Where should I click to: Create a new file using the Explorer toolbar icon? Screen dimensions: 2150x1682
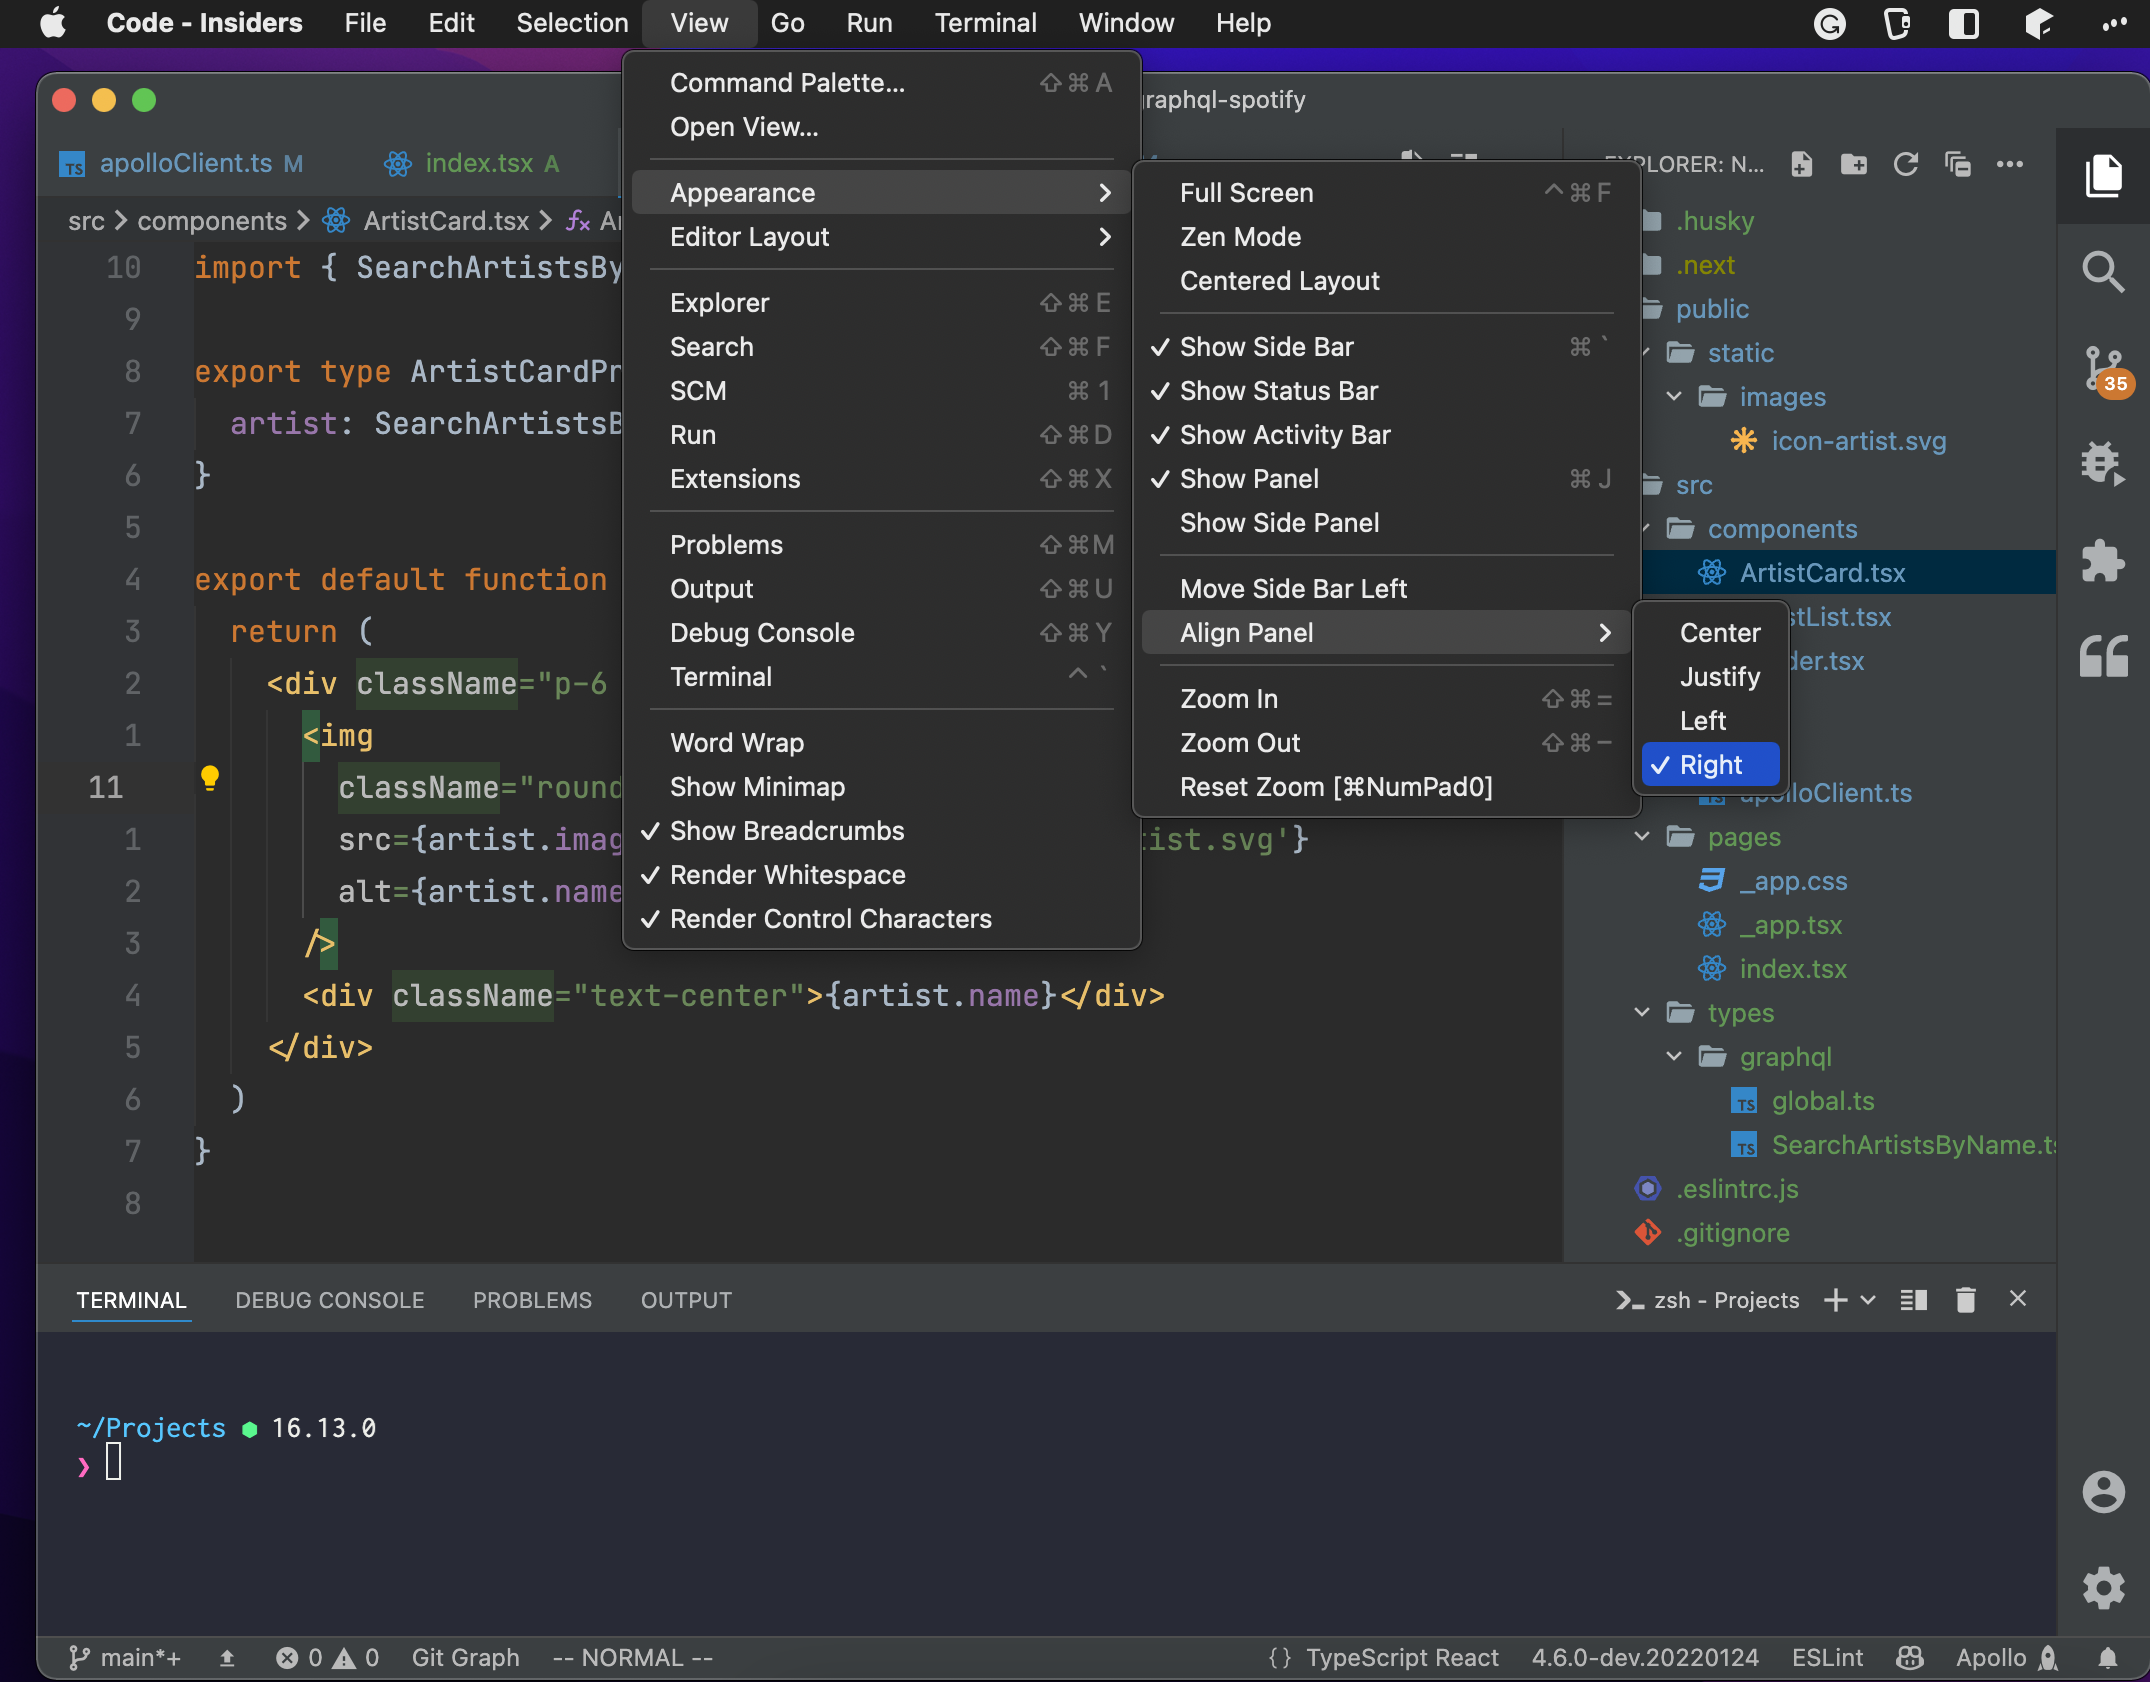tap(1802, 164)
